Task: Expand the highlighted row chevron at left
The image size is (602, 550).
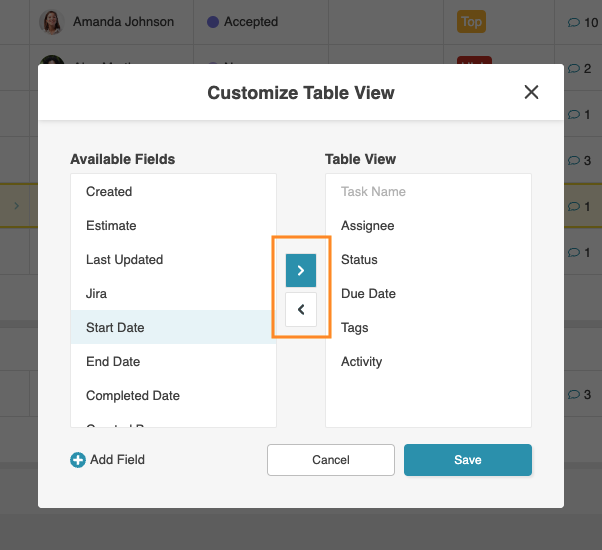Action: (15, 206)
